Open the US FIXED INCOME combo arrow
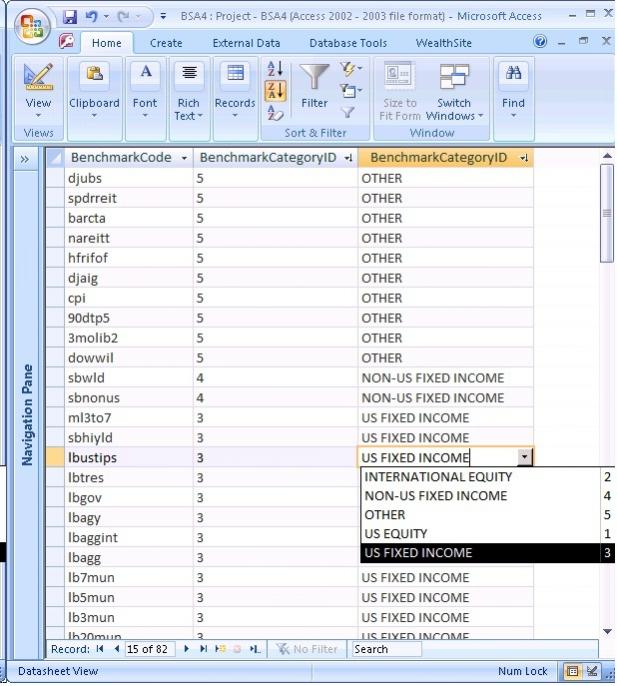The height and width of the screenshot is (686, 617). 524,458
